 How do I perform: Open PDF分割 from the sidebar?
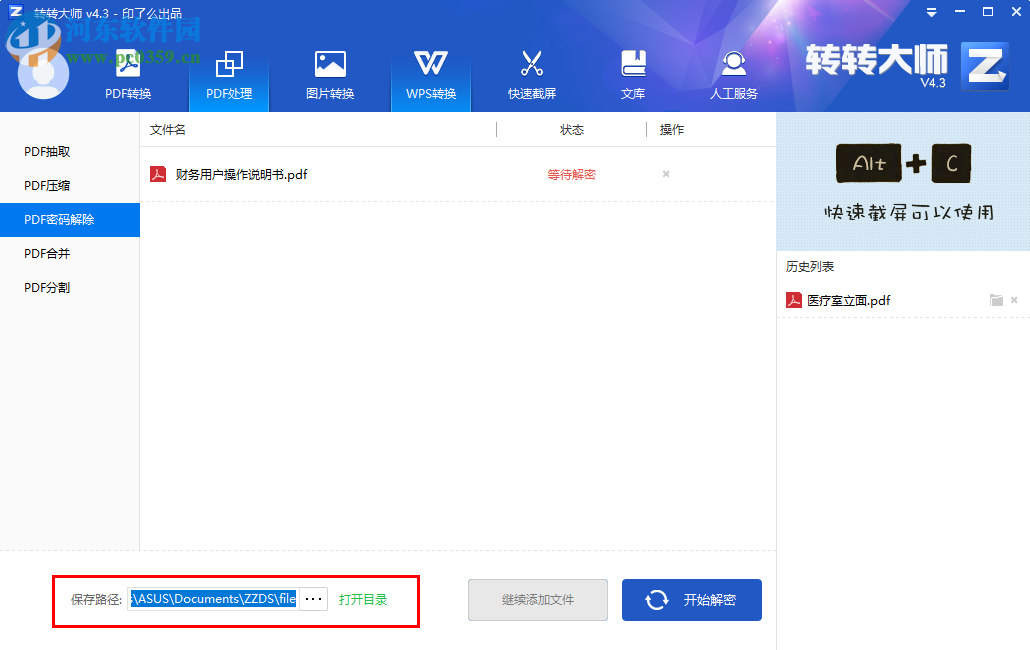point(46,287)
